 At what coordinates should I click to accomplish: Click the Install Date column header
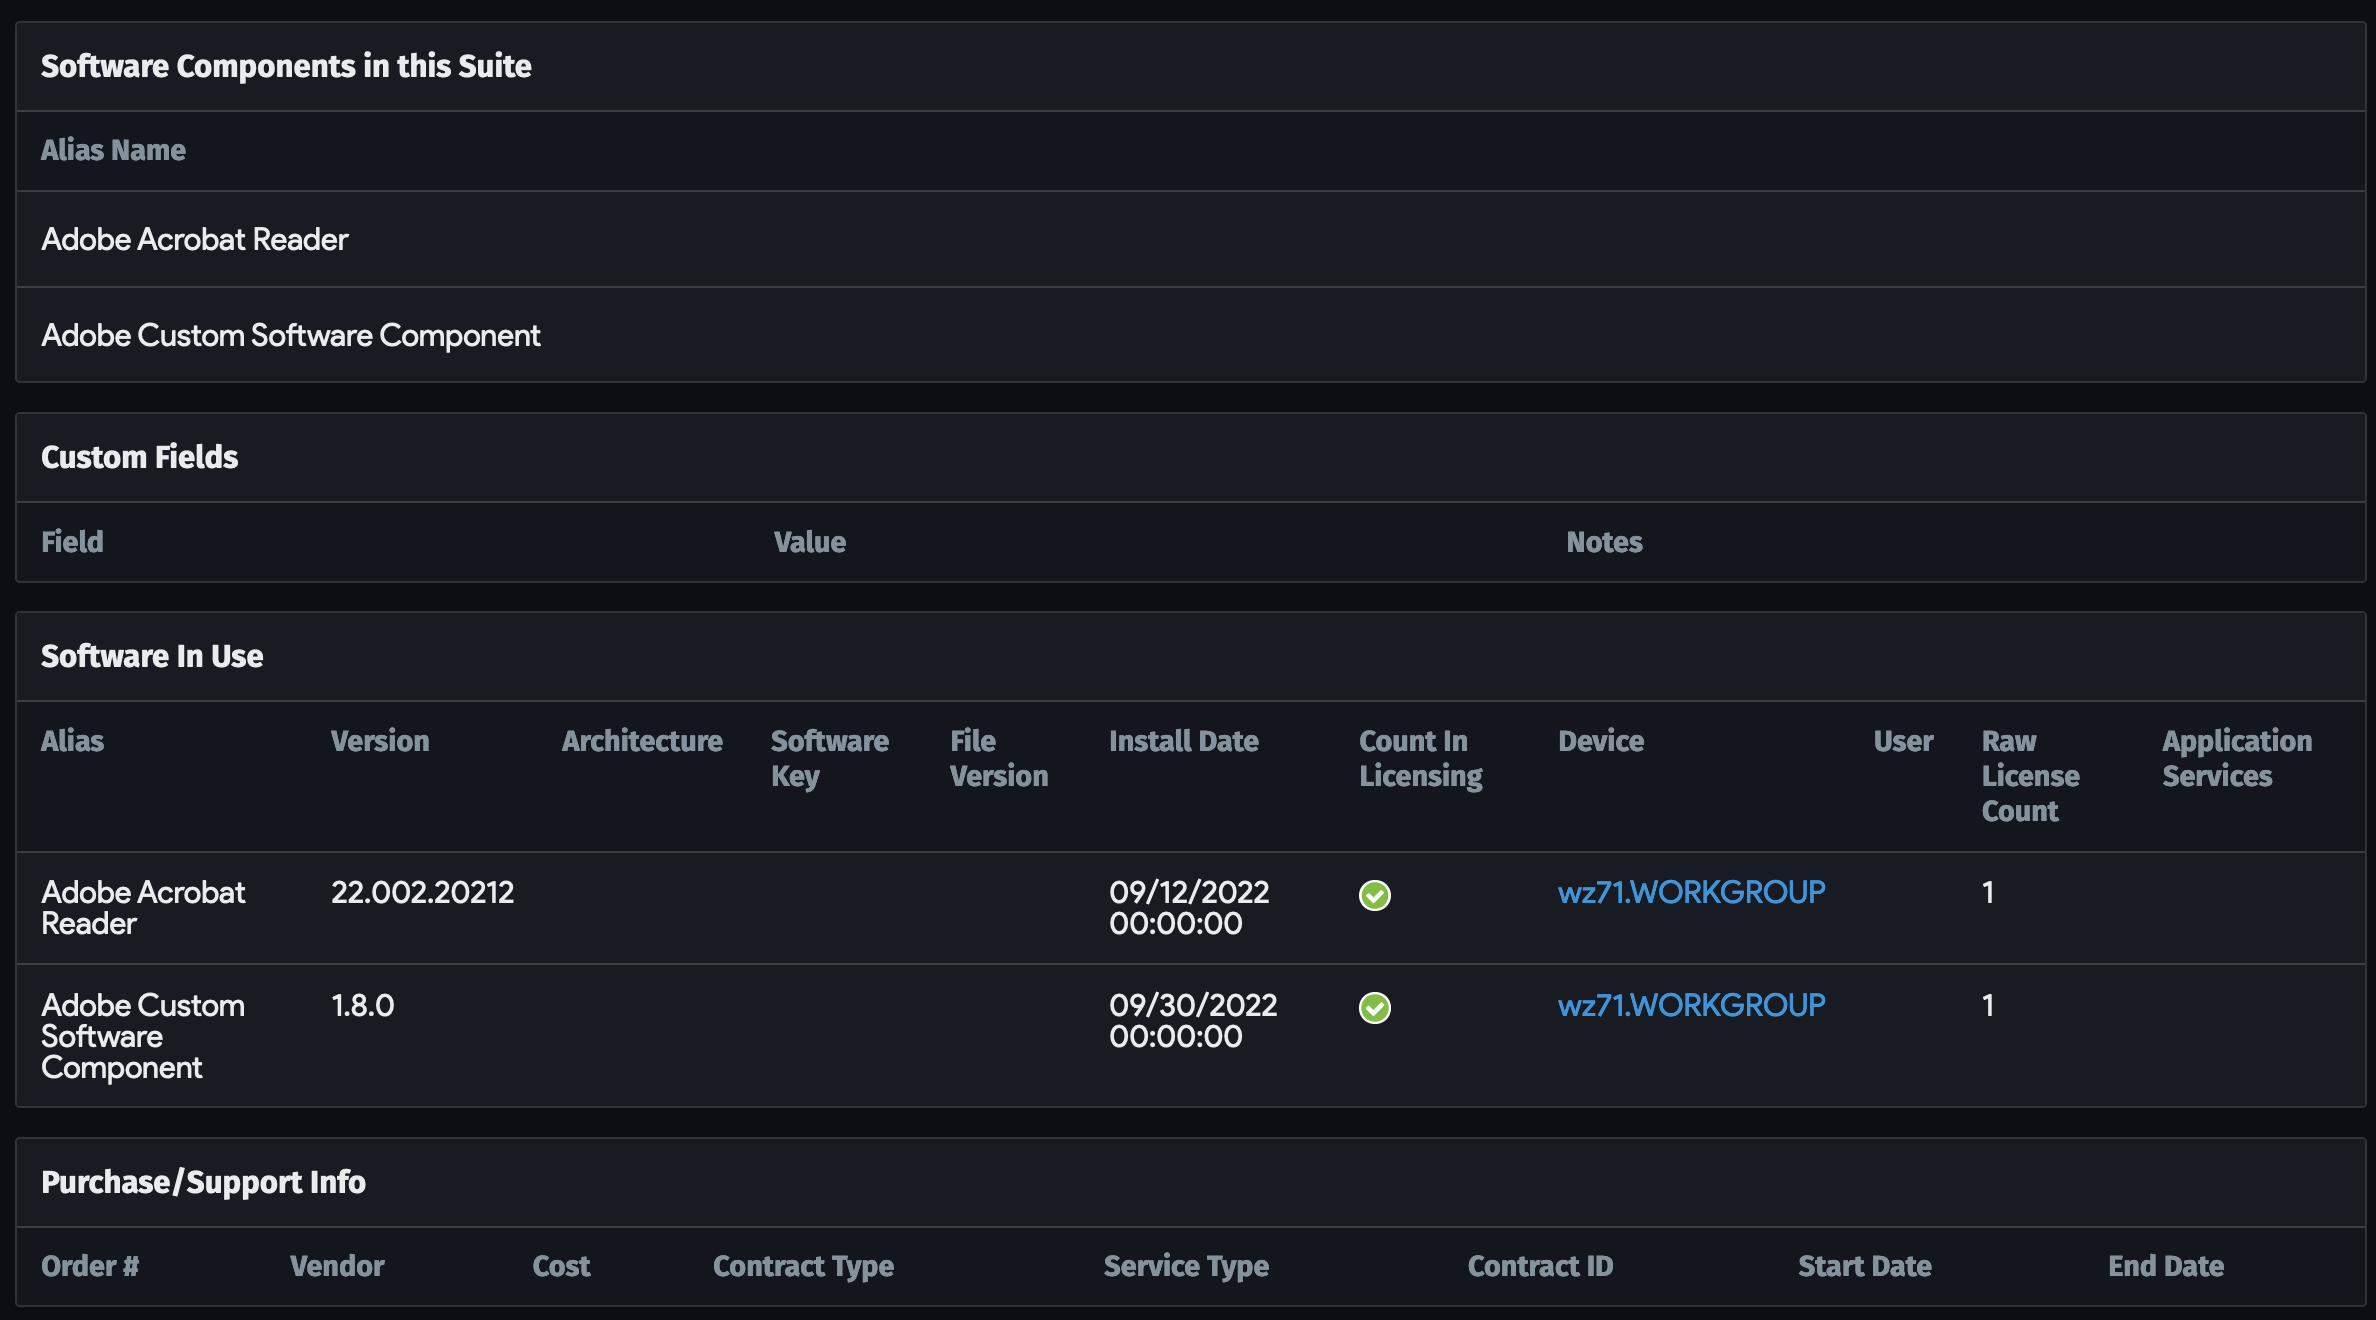(1183, 741)
